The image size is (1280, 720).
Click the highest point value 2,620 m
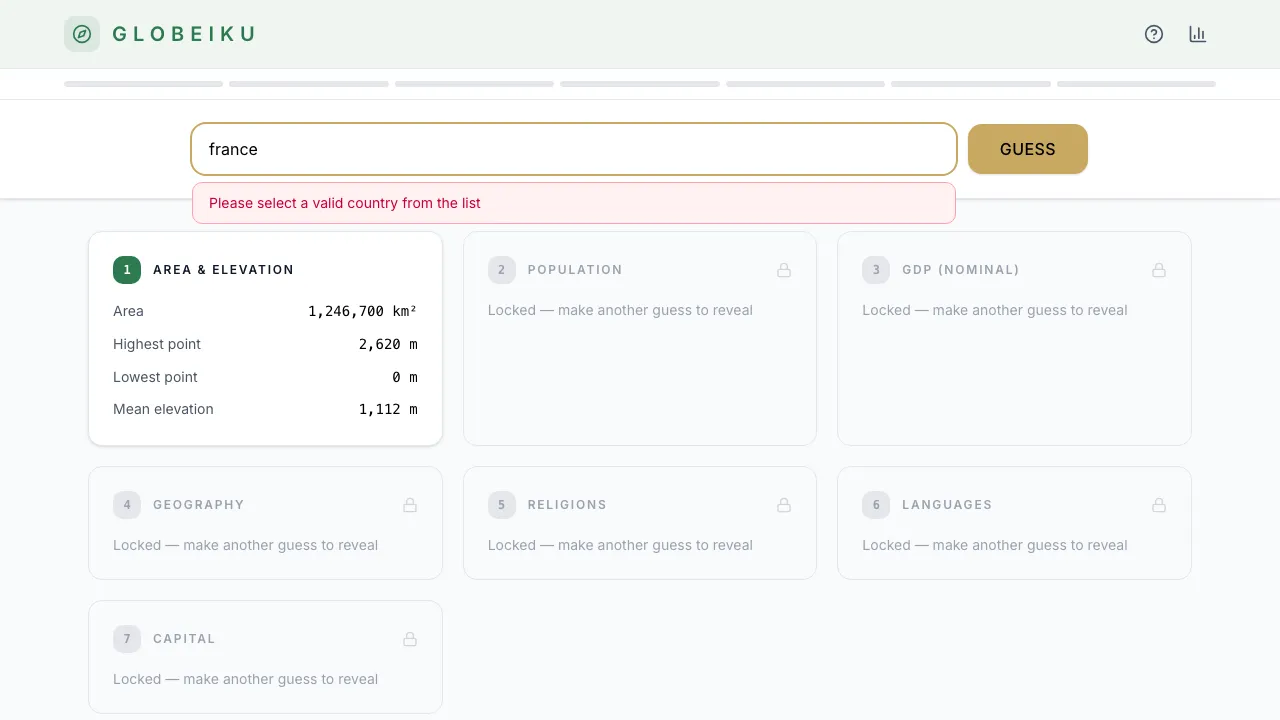[x=388, y=344]
